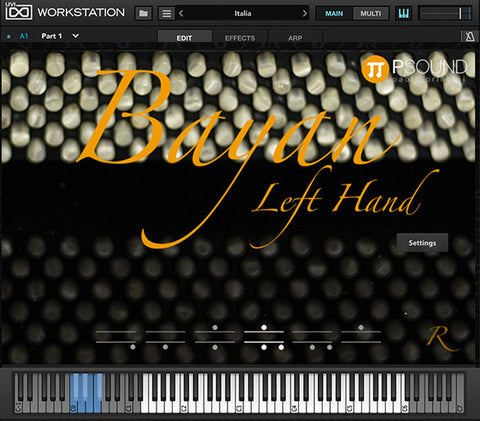Viewport: 480px width, 421px height.
Task: Switch to the ARP tab
Action: click(295, 38)
